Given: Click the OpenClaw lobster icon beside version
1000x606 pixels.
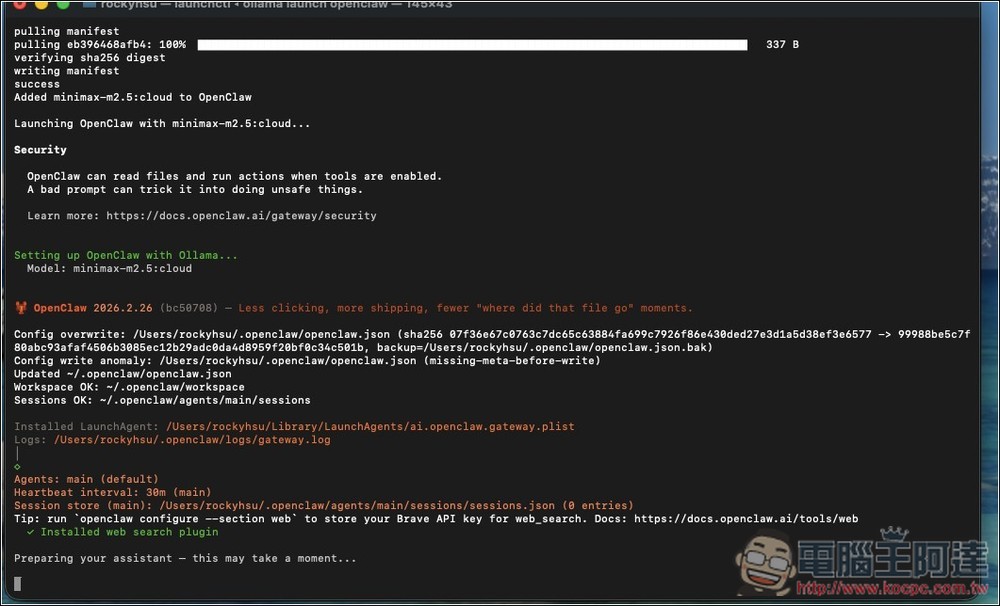Looking at the screenshot, I should coord(21,307).
